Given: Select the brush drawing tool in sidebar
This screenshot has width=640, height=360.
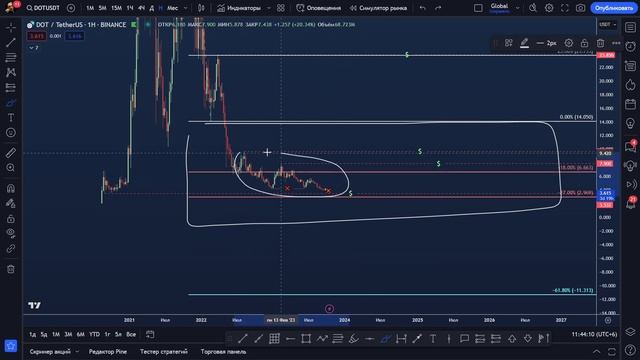Looking at the screenshot, I should pos(11,102).
